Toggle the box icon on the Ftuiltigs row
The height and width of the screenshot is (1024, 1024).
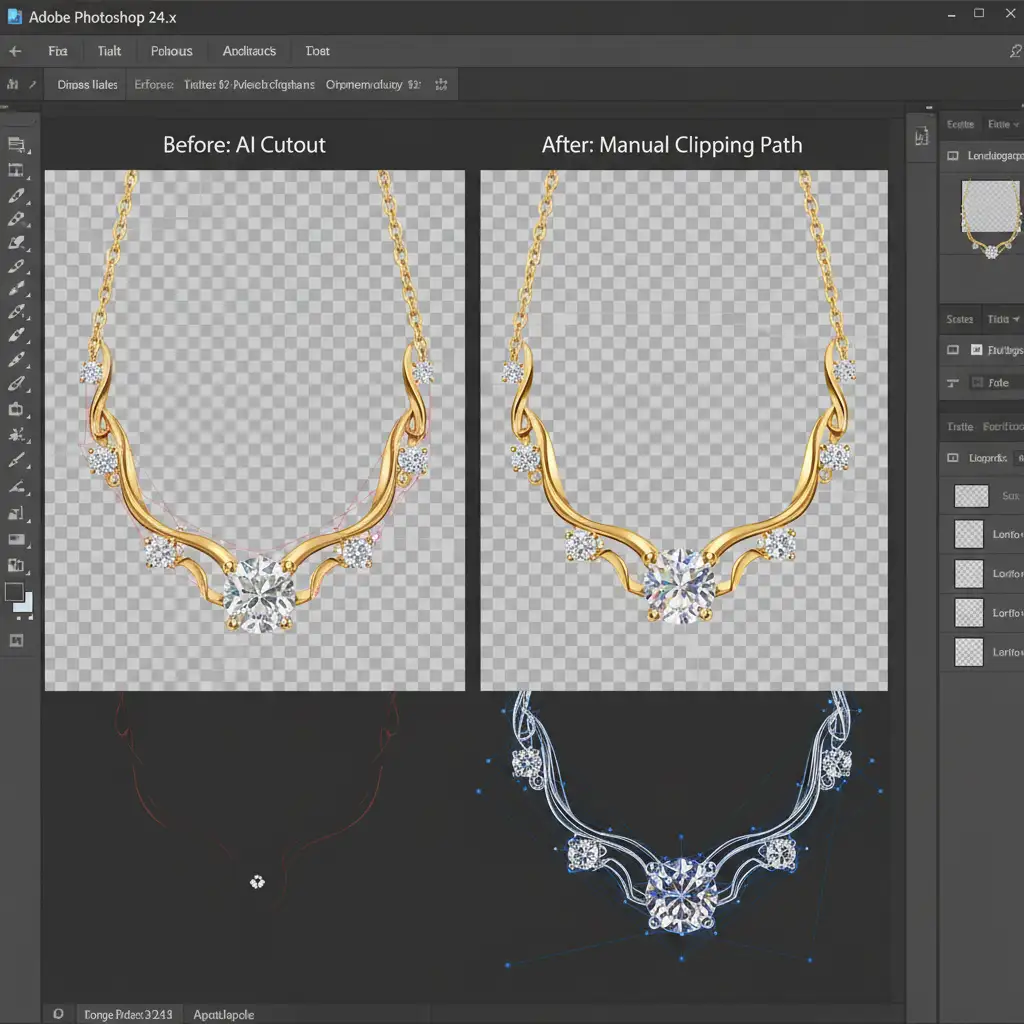(x=952, y=350)
